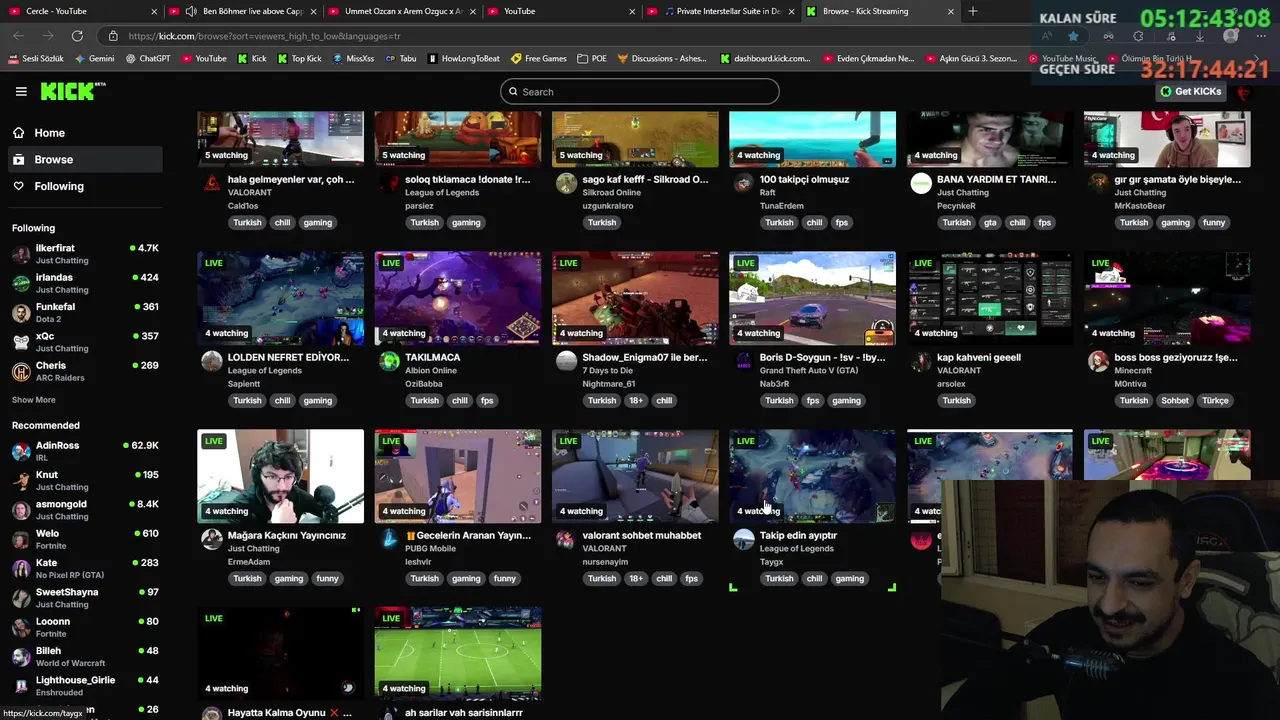Image resolution: width=1280 pixels, height=720 pixels.
Task: Click arsolex's channel avatar
Action: (x=921, y=361)
